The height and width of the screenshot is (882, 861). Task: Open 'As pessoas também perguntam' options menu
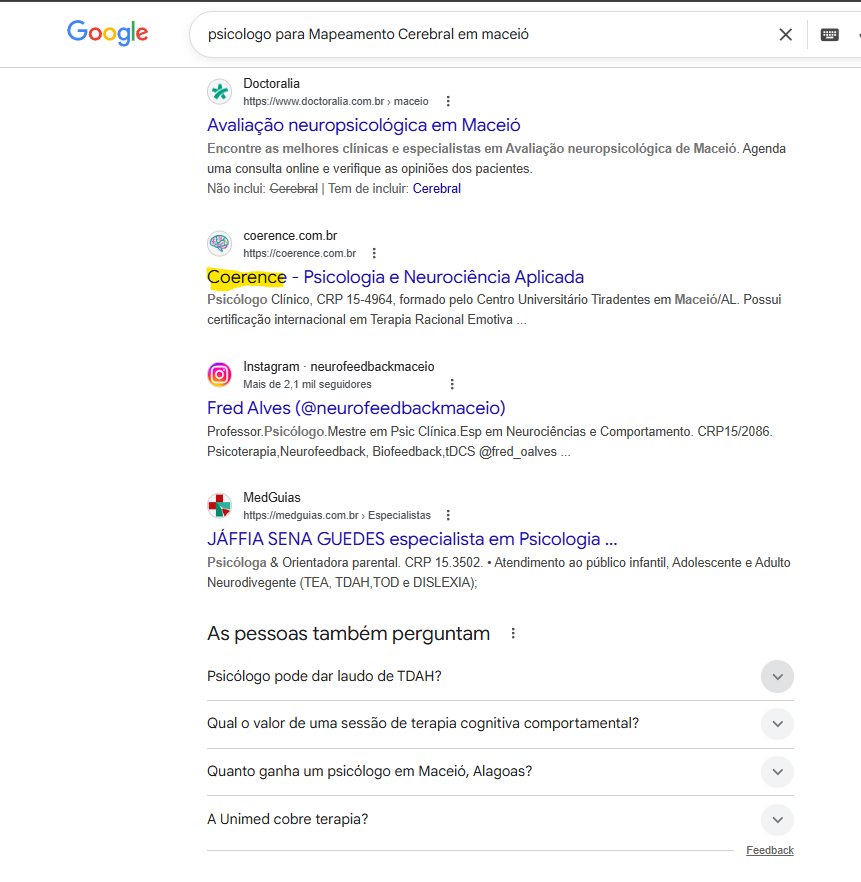click(513, 633)
